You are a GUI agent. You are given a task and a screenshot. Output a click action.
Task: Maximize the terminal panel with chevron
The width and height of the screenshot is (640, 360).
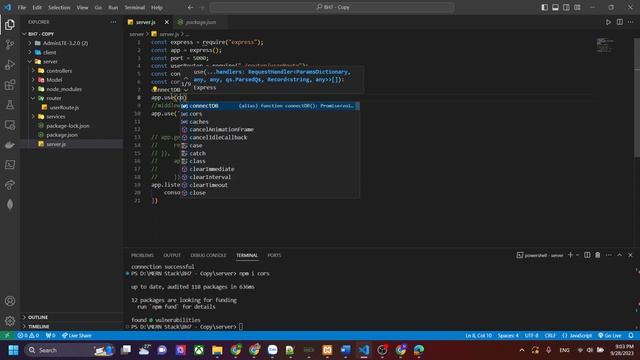click(620, 255)
